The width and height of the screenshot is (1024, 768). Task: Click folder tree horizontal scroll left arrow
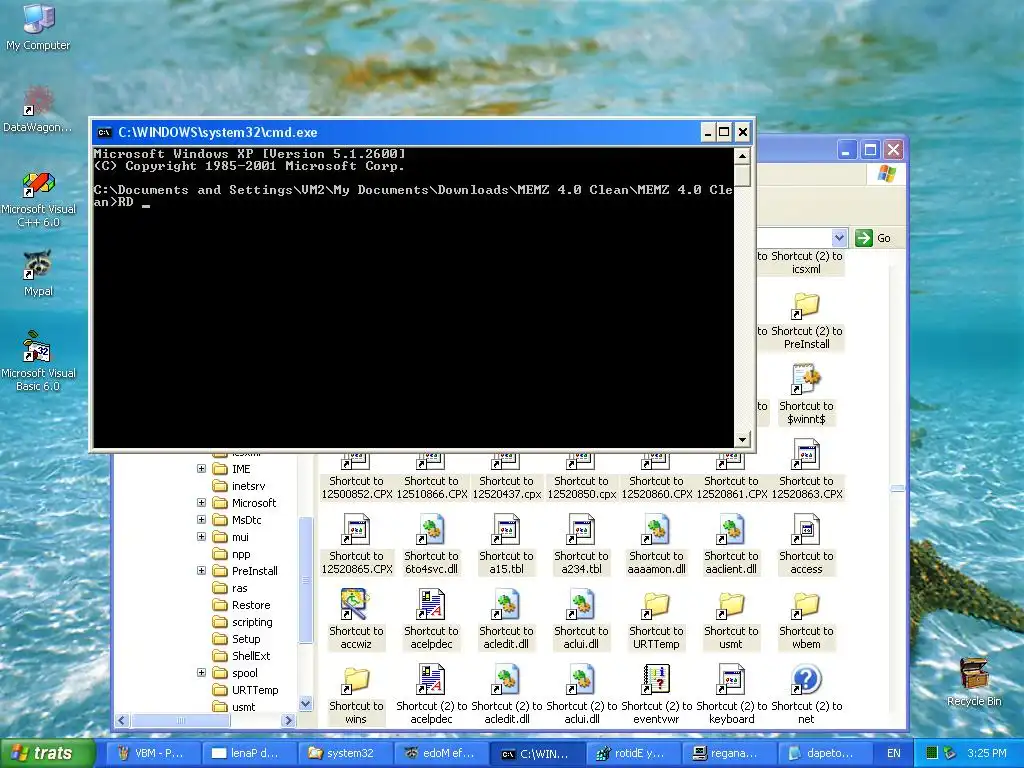[121, 720]
